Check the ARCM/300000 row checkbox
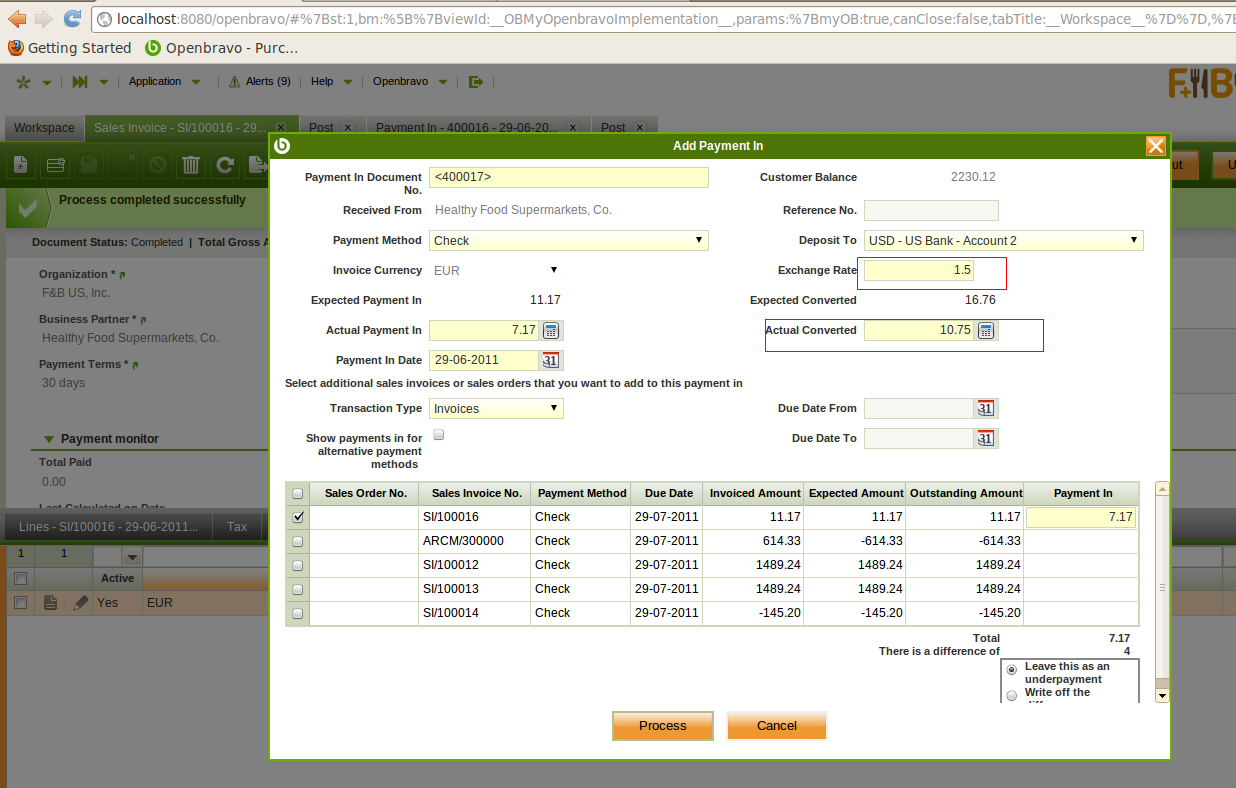The image size is (1236, 788). pos(297,541)
